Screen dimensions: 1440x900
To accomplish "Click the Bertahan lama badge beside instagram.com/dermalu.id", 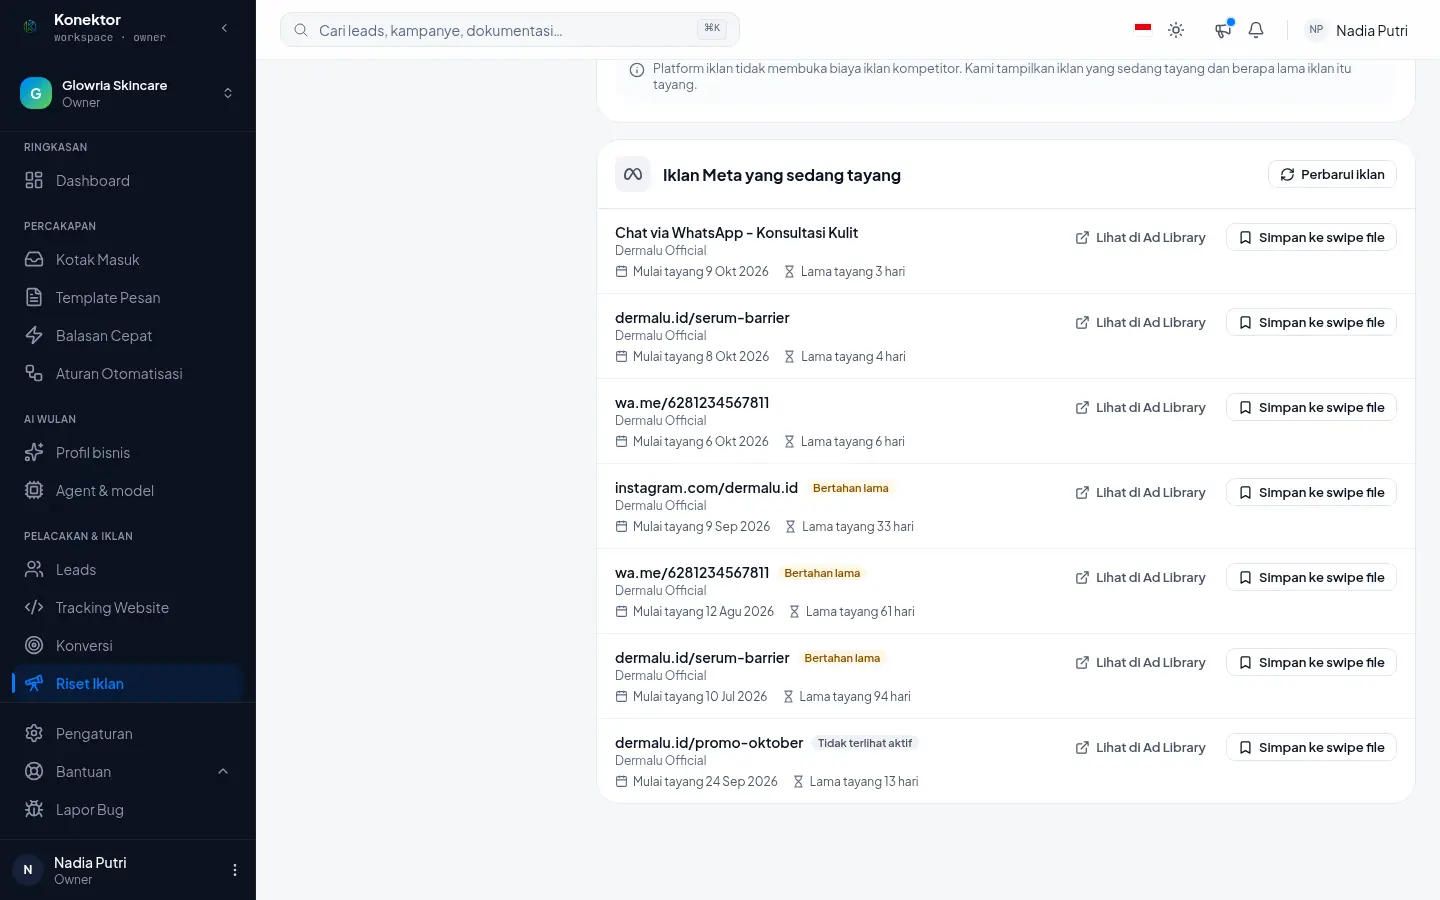I will [x=850, y=488].
